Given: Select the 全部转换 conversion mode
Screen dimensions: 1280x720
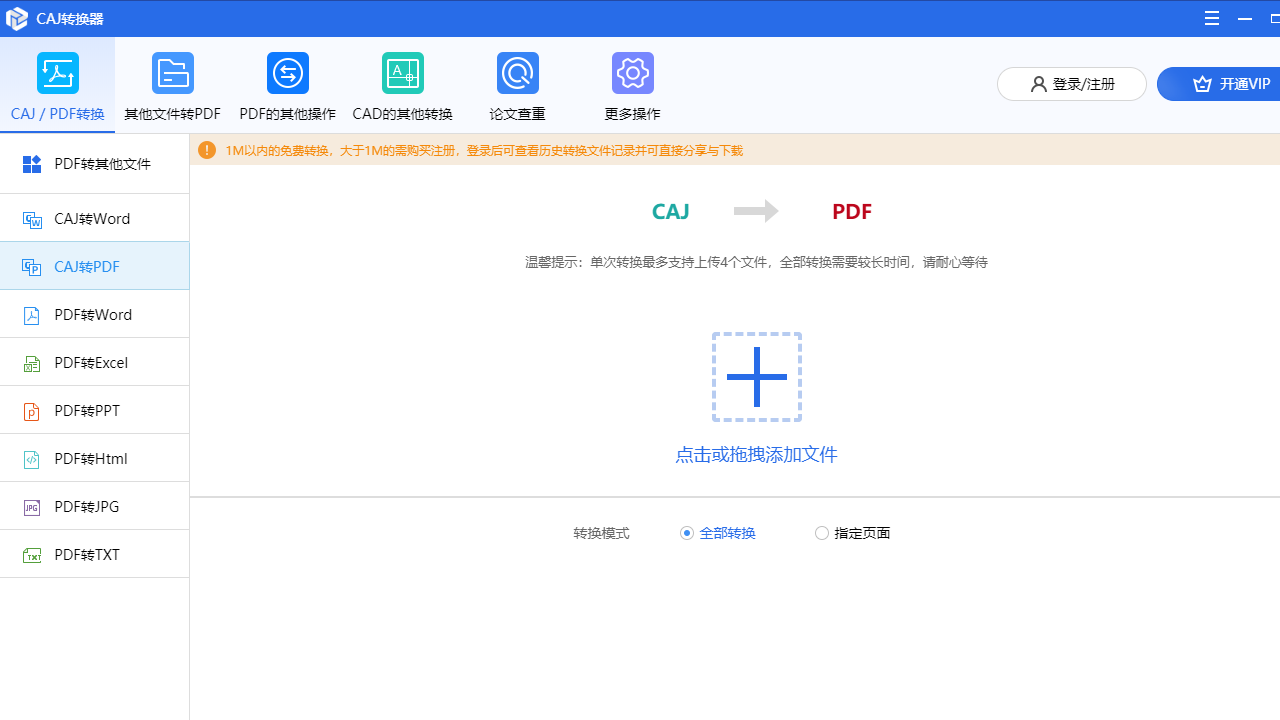Looking at the screenshot, I should click(x=687, y=533).
